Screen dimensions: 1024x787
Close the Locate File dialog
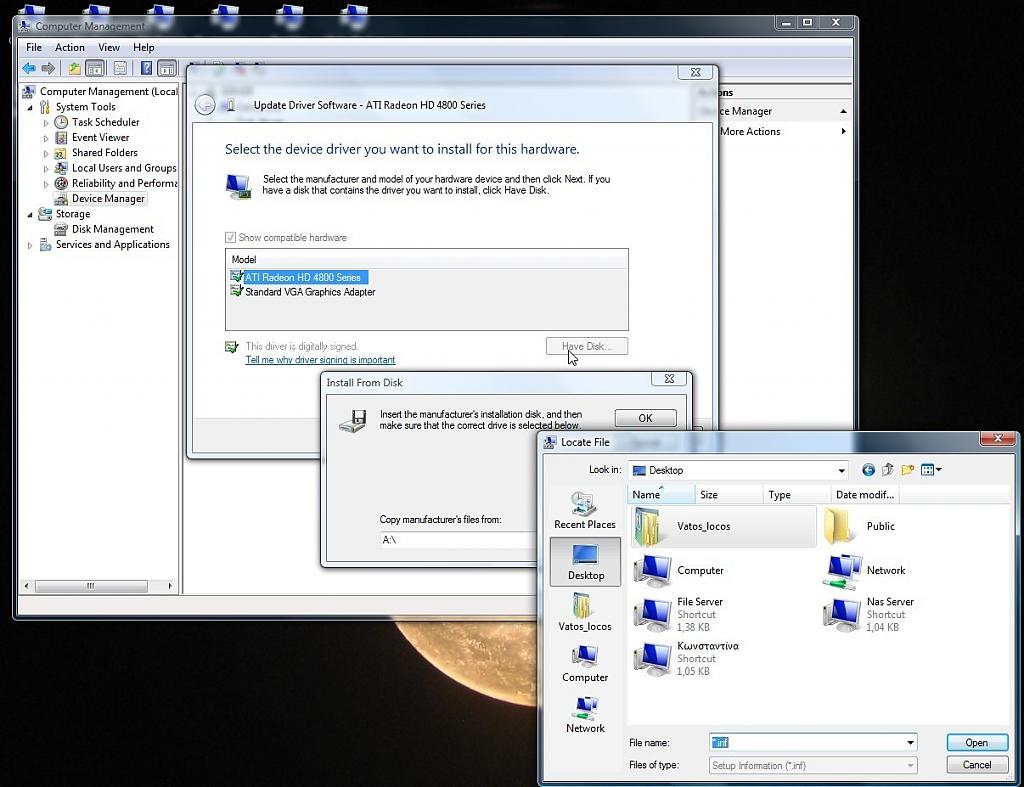pyautogui.click(x=998, y=438)
